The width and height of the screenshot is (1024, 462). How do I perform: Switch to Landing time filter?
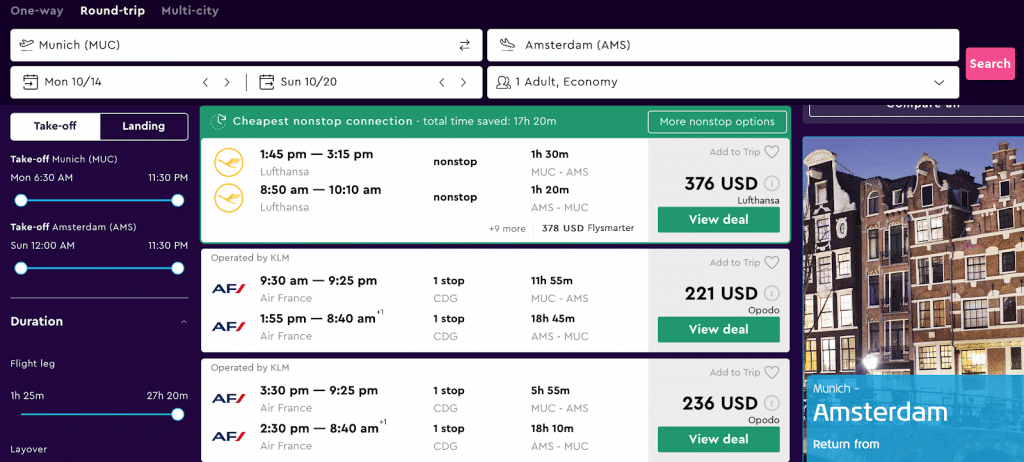(x=144, y=126)
